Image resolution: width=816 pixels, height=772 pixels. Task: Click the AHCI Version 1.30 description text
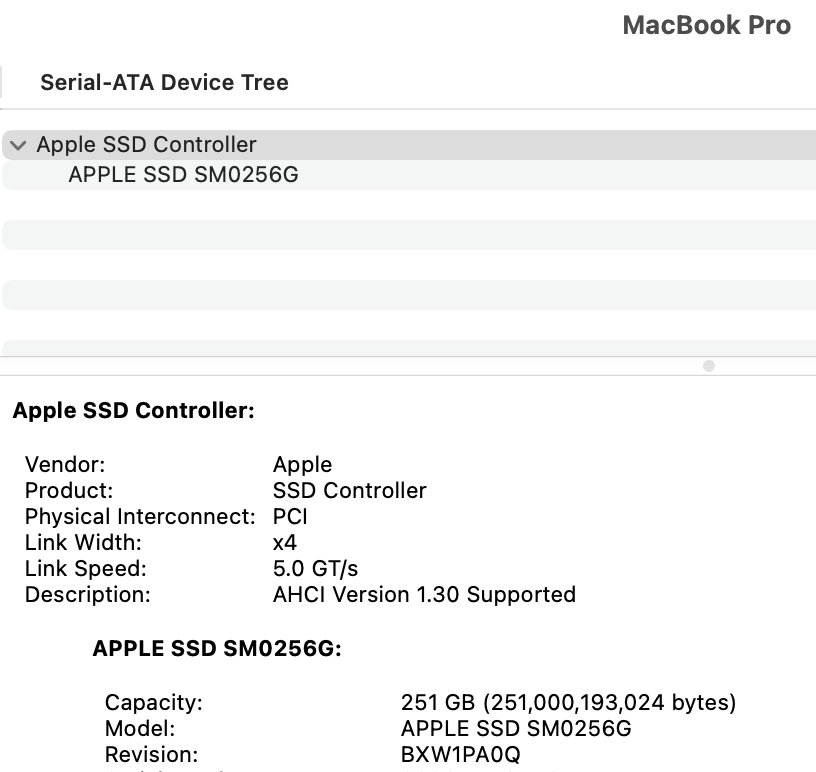[x=425, y=595]
